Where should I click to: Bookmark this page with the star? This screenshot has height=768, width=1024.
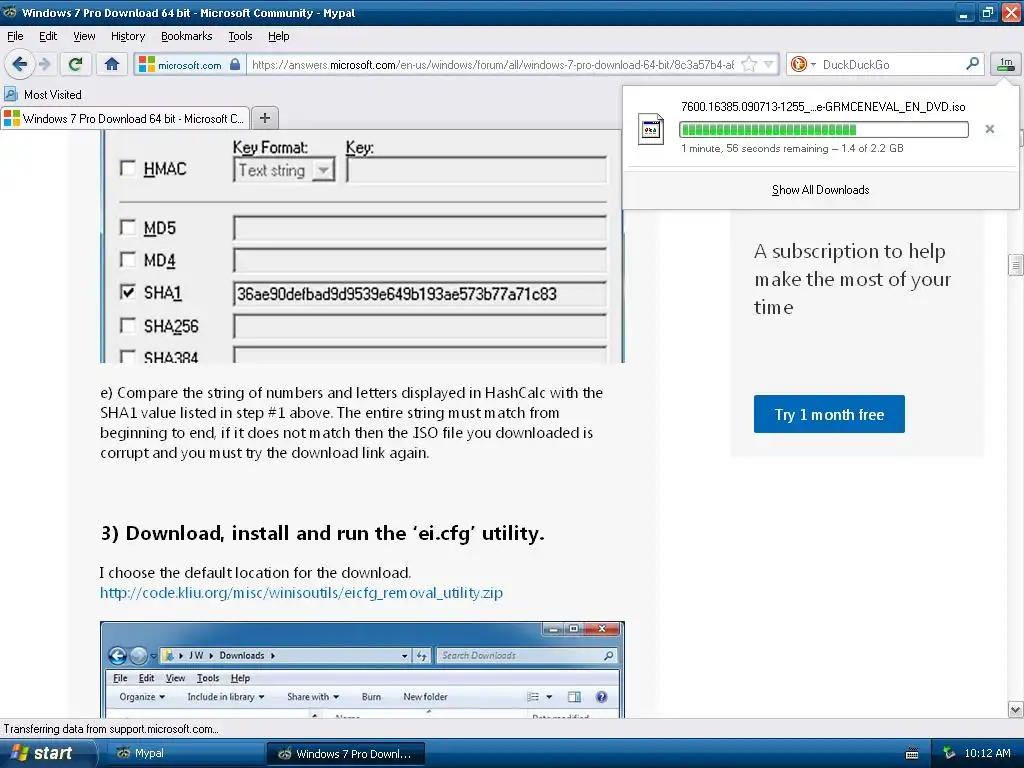click(749, 64)
